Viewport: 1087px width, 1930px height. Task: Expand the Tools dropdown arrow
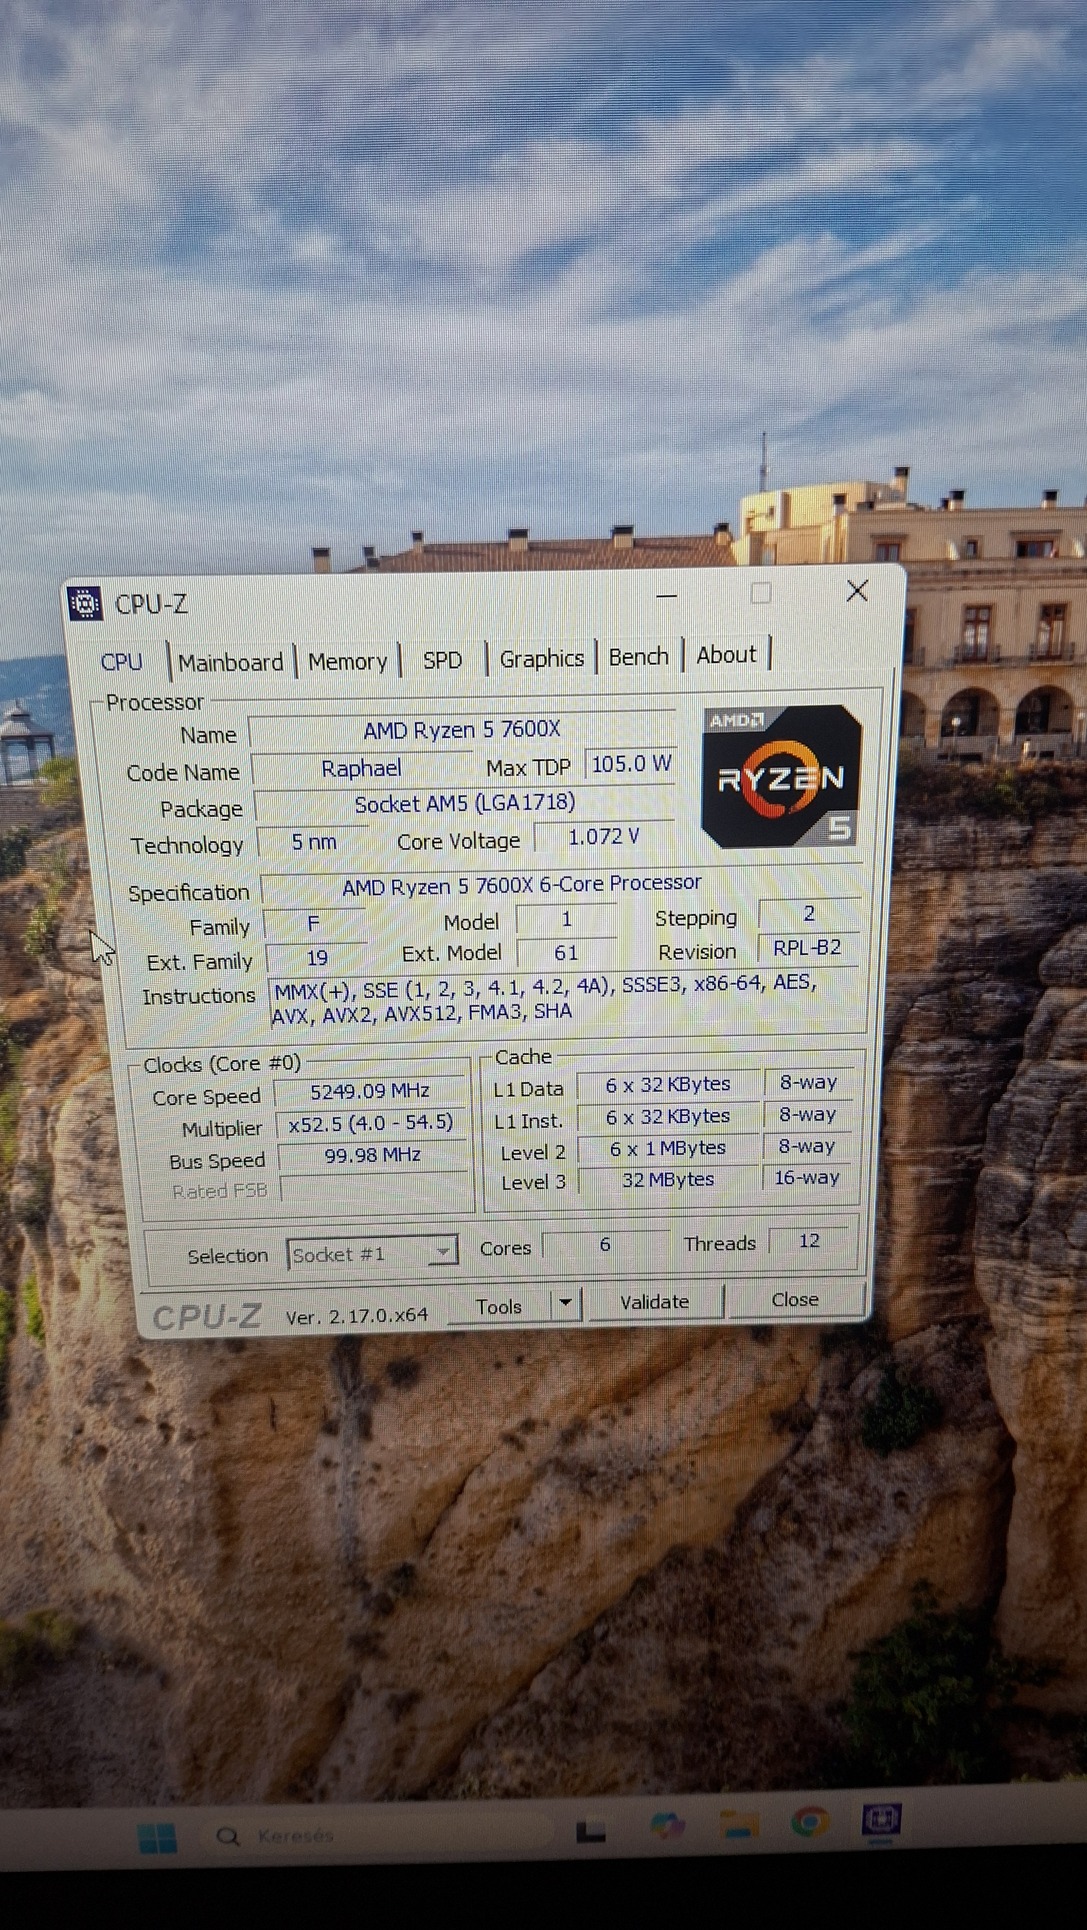(x=566, y=1303)
